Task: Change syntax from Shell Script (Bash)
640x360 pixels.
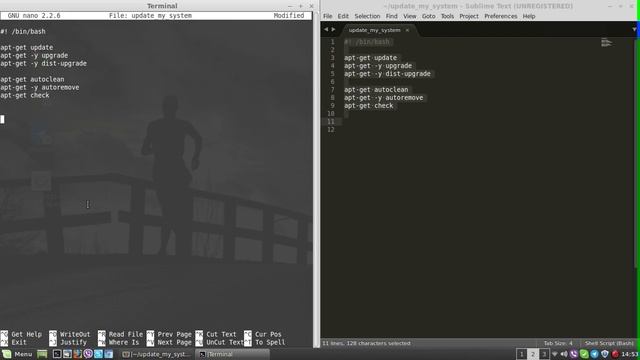Action: coord(609,343)
